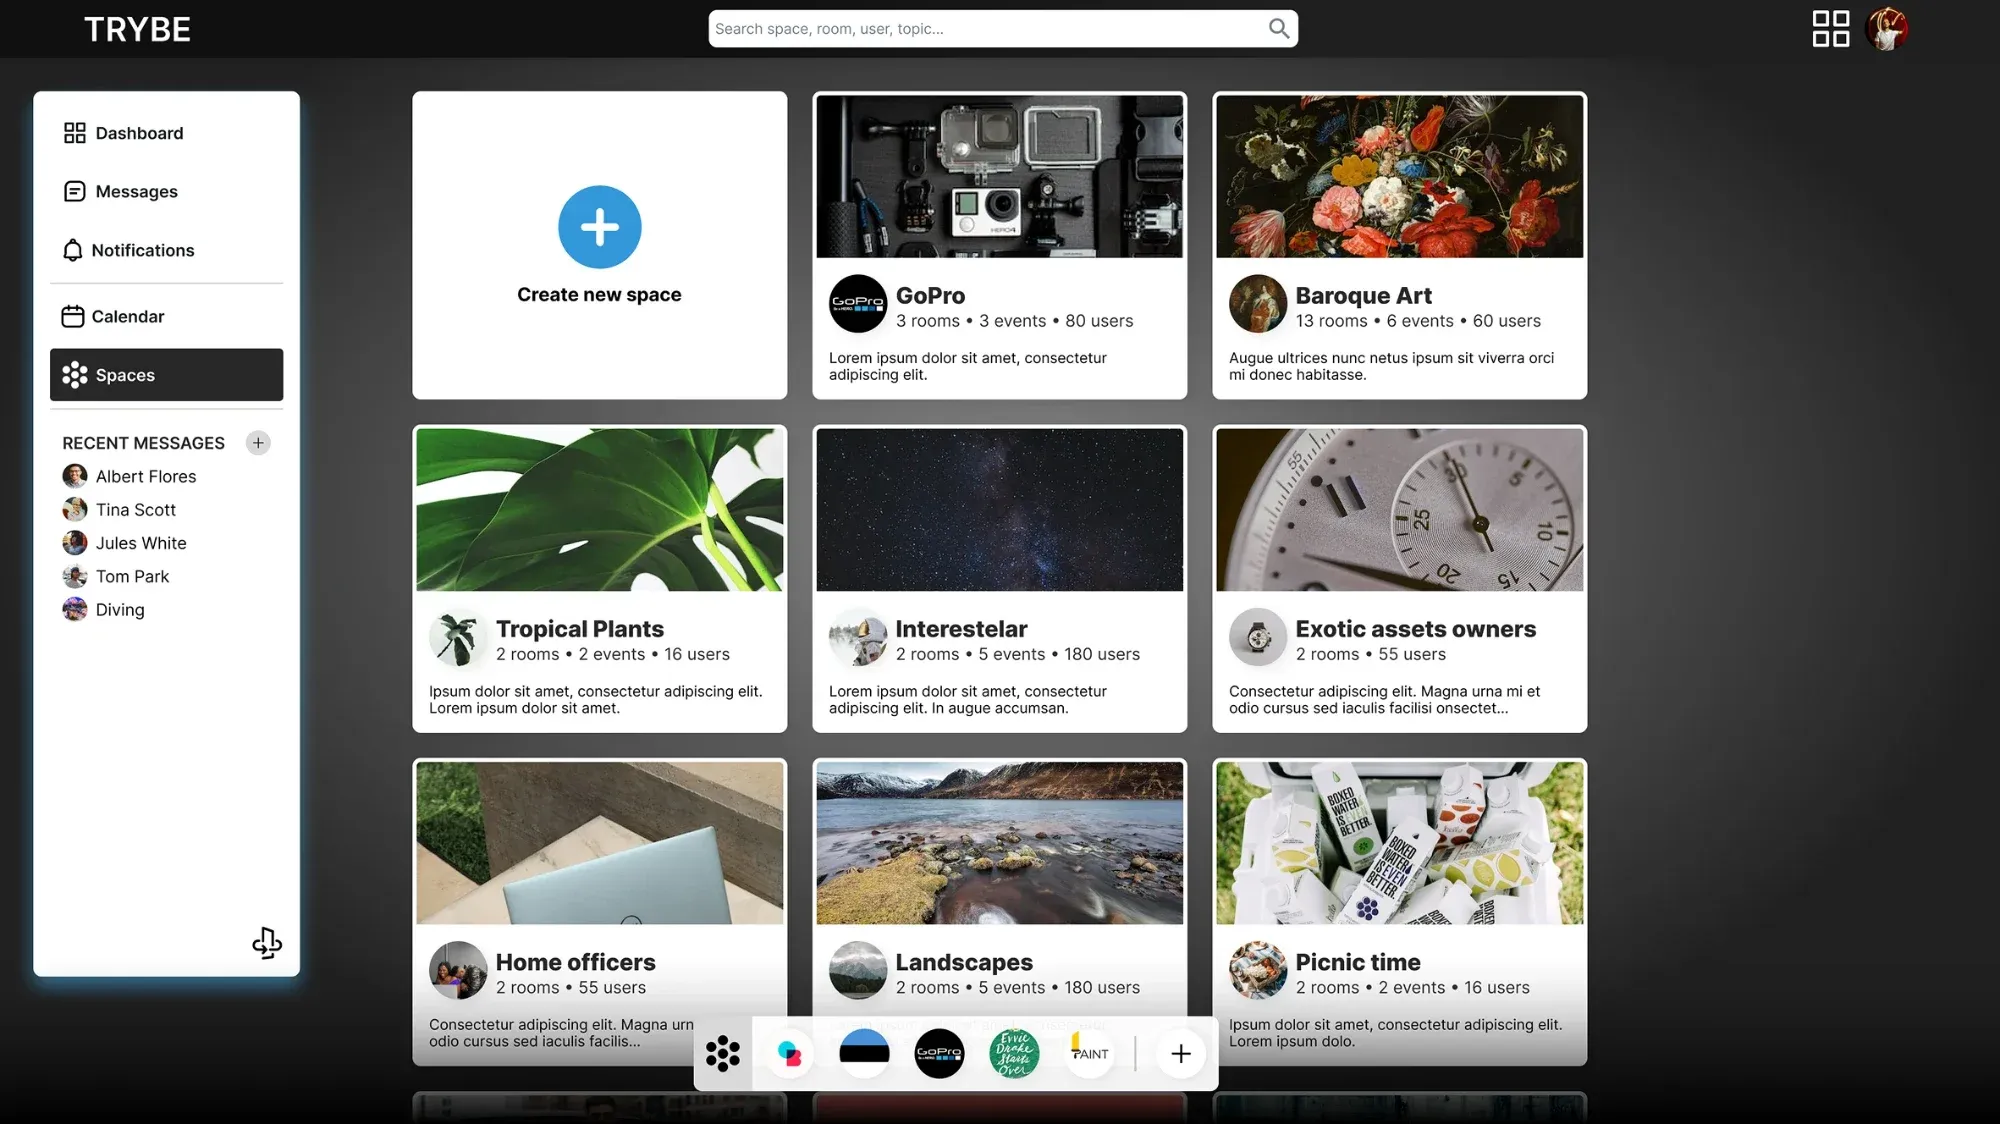The height and width of the screenshot is (1124, 2000).
Task: Open Tina Scott conversation
Action: coord(119,510)
